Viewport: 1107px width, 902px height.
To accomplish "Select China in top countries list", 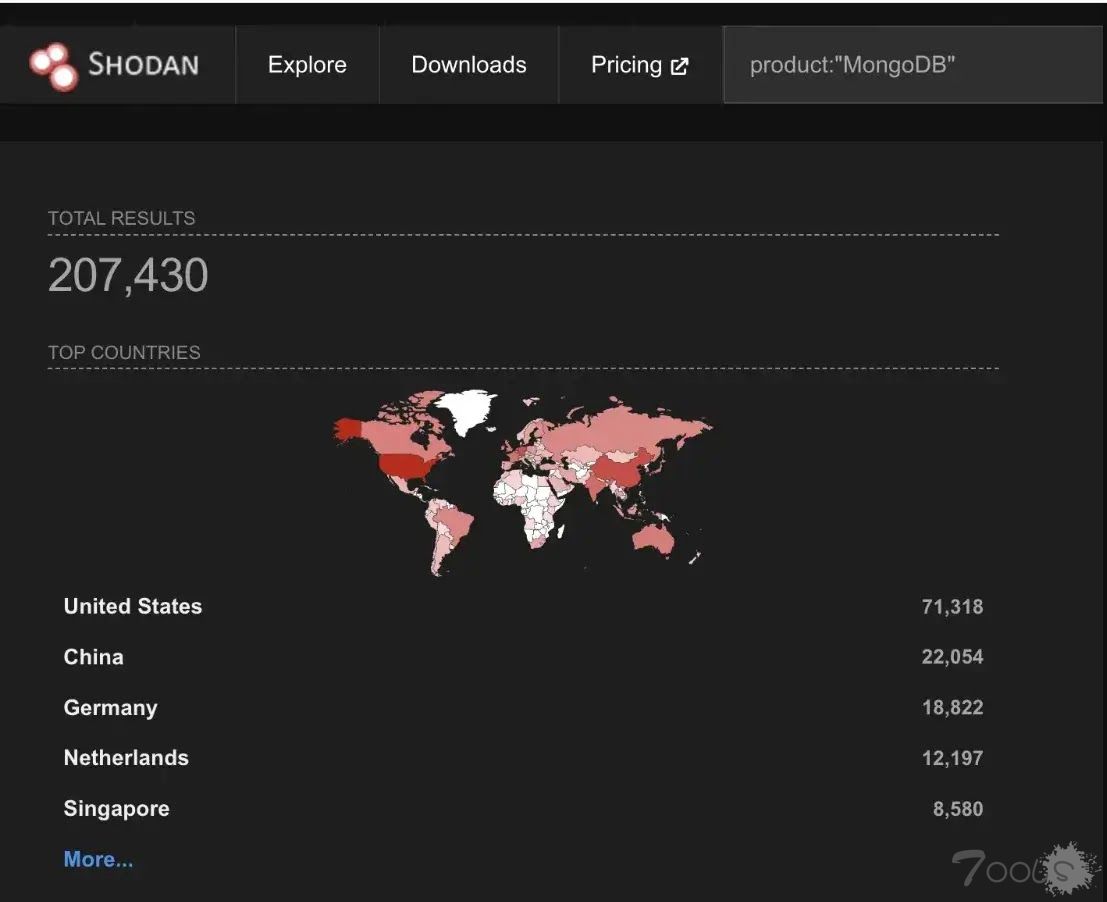I will point(94,657).
